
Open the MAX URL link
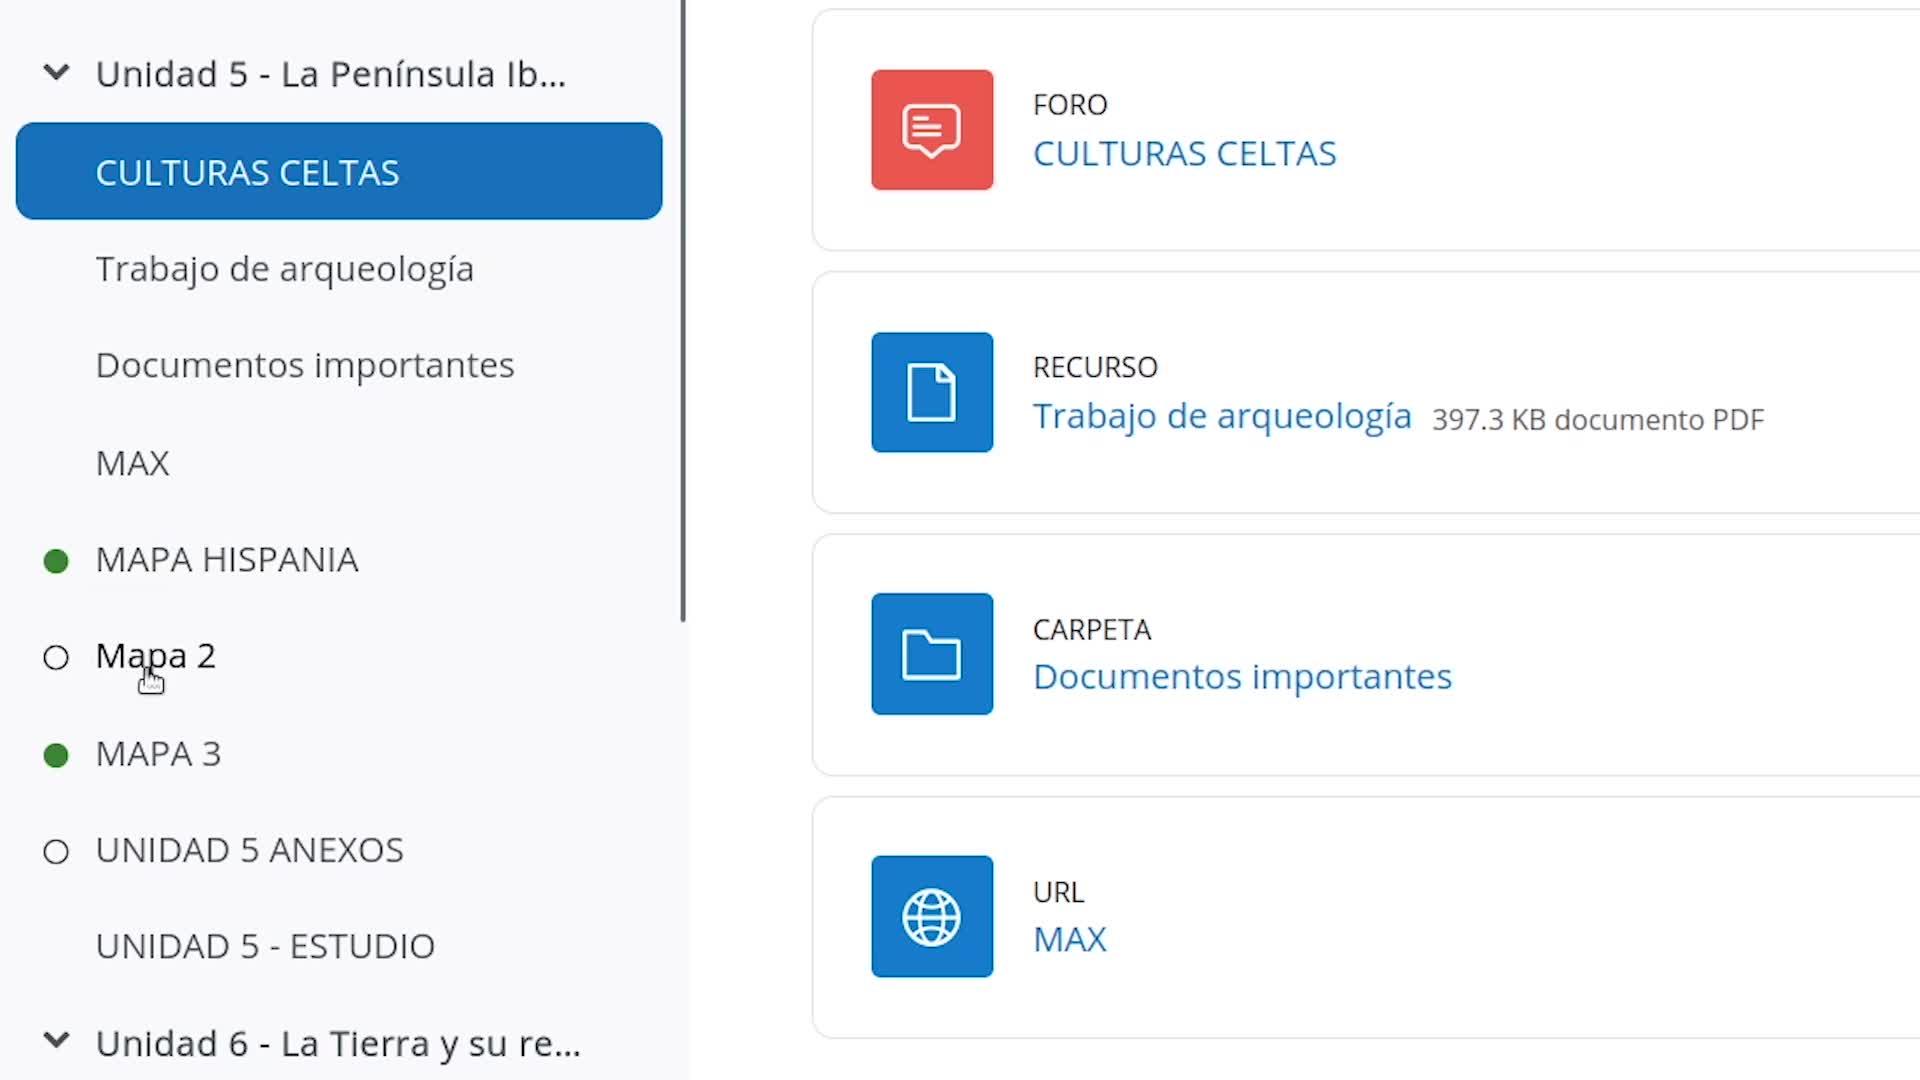[x=1069, y=940]
